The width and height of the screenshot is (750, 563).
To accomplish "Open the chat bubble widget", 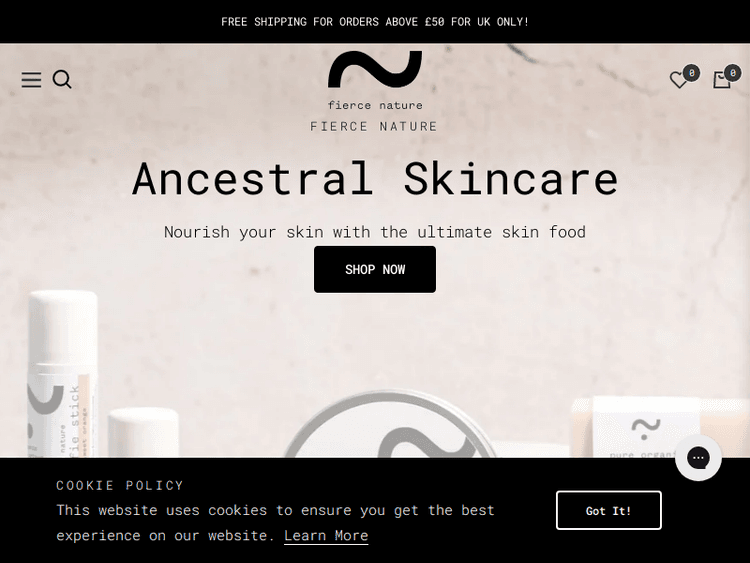I will point(698,458).
